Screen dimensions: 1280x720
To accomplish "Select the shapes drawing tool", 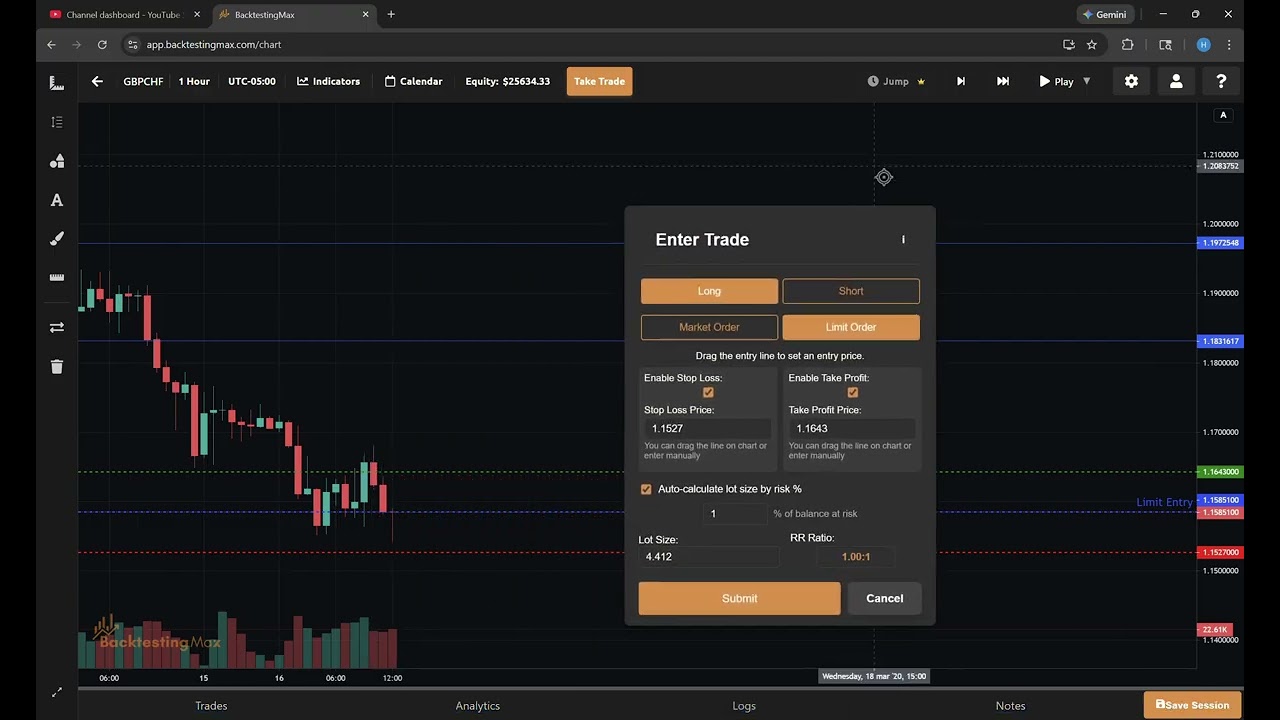I will point(57,161).
